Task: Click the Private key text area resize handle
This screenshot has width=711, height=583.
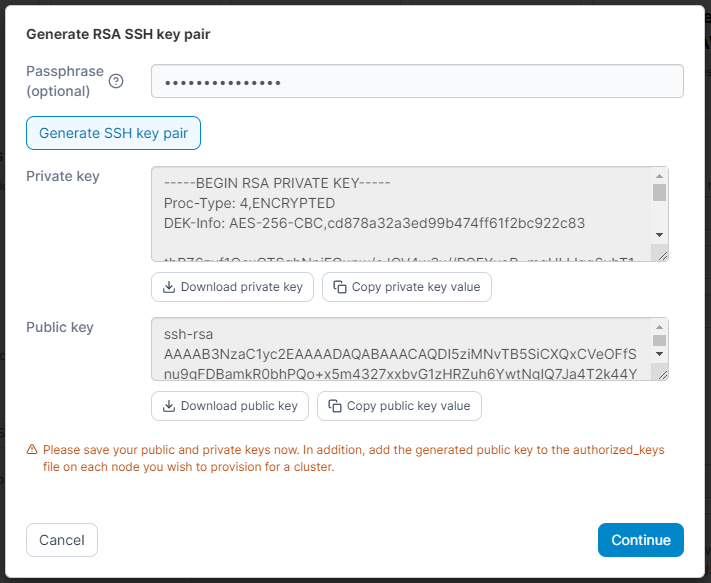Action: pos(661,255)
